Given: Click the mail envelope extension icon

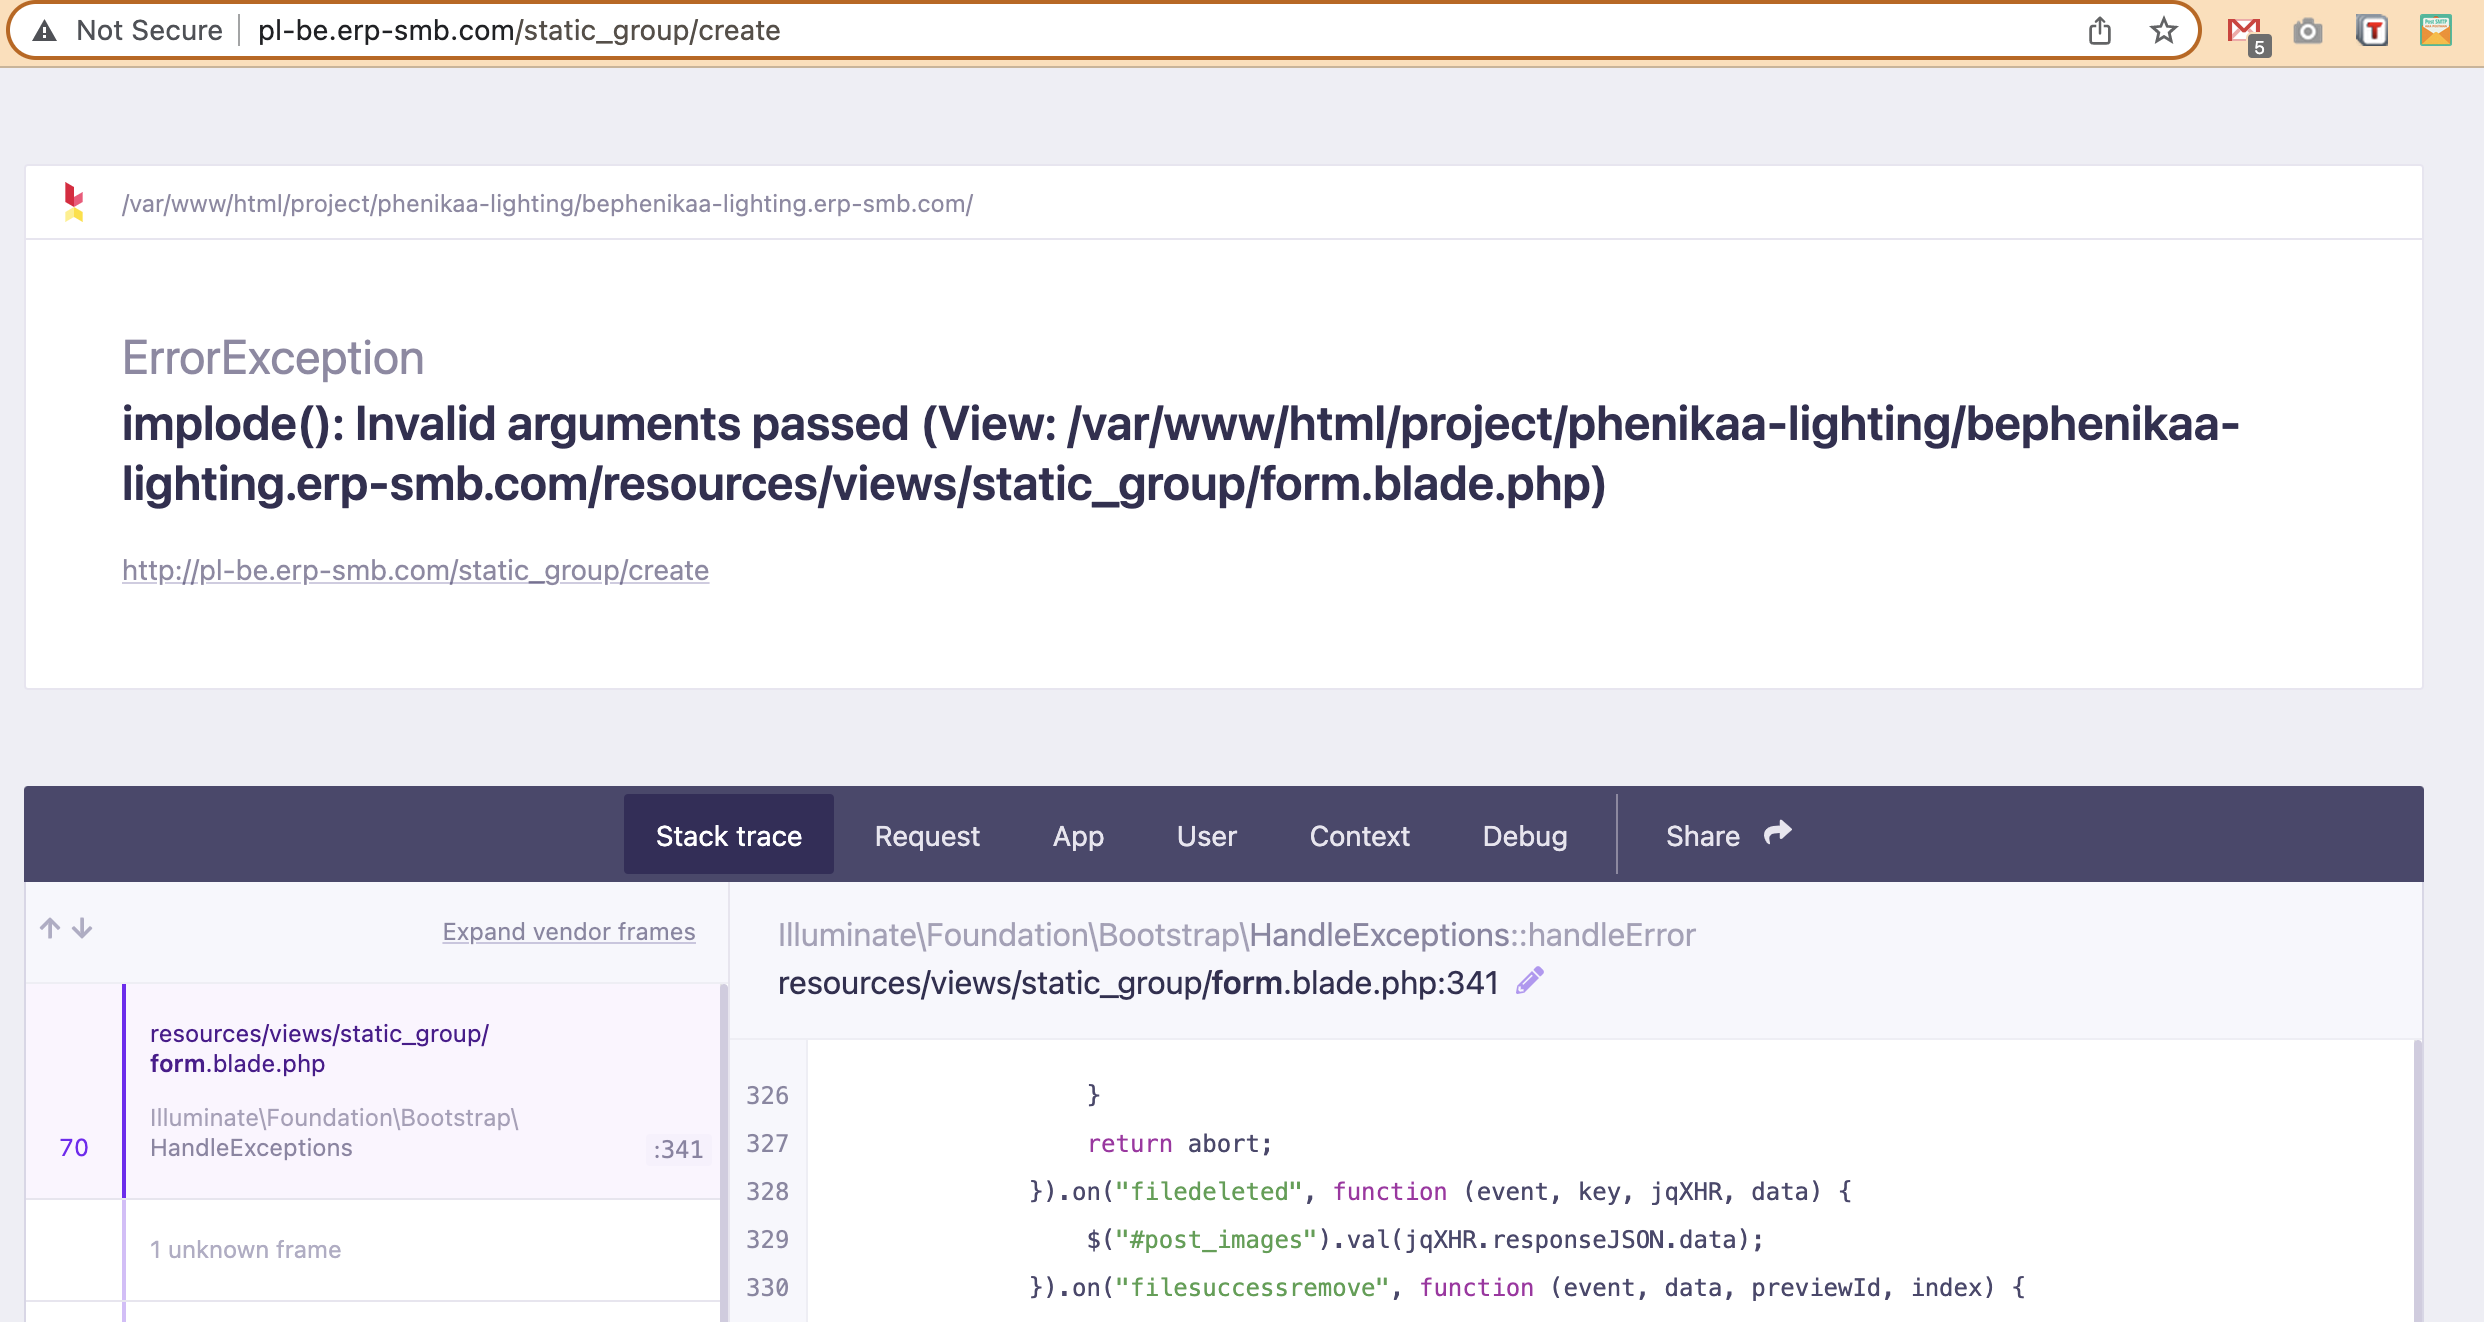Looking at the screenshot, I should coord(2436,31).
